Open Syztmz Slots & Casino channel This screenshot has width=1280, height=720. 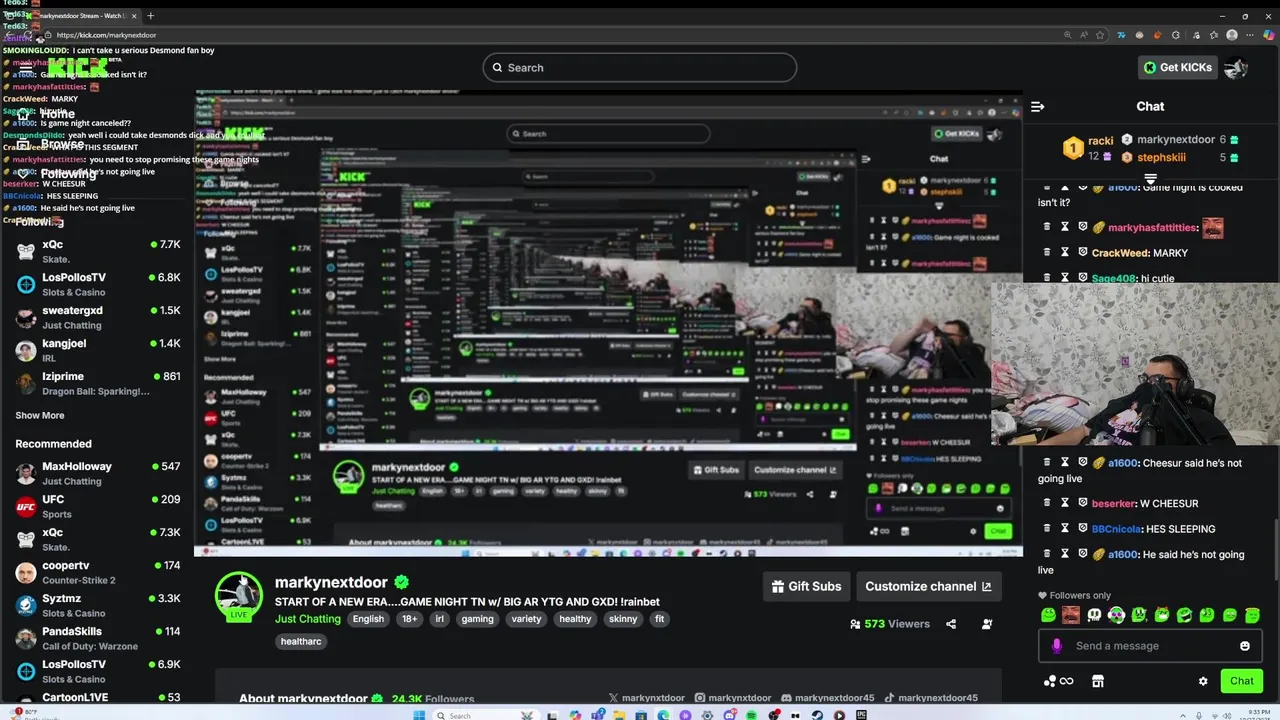(97, 605)
